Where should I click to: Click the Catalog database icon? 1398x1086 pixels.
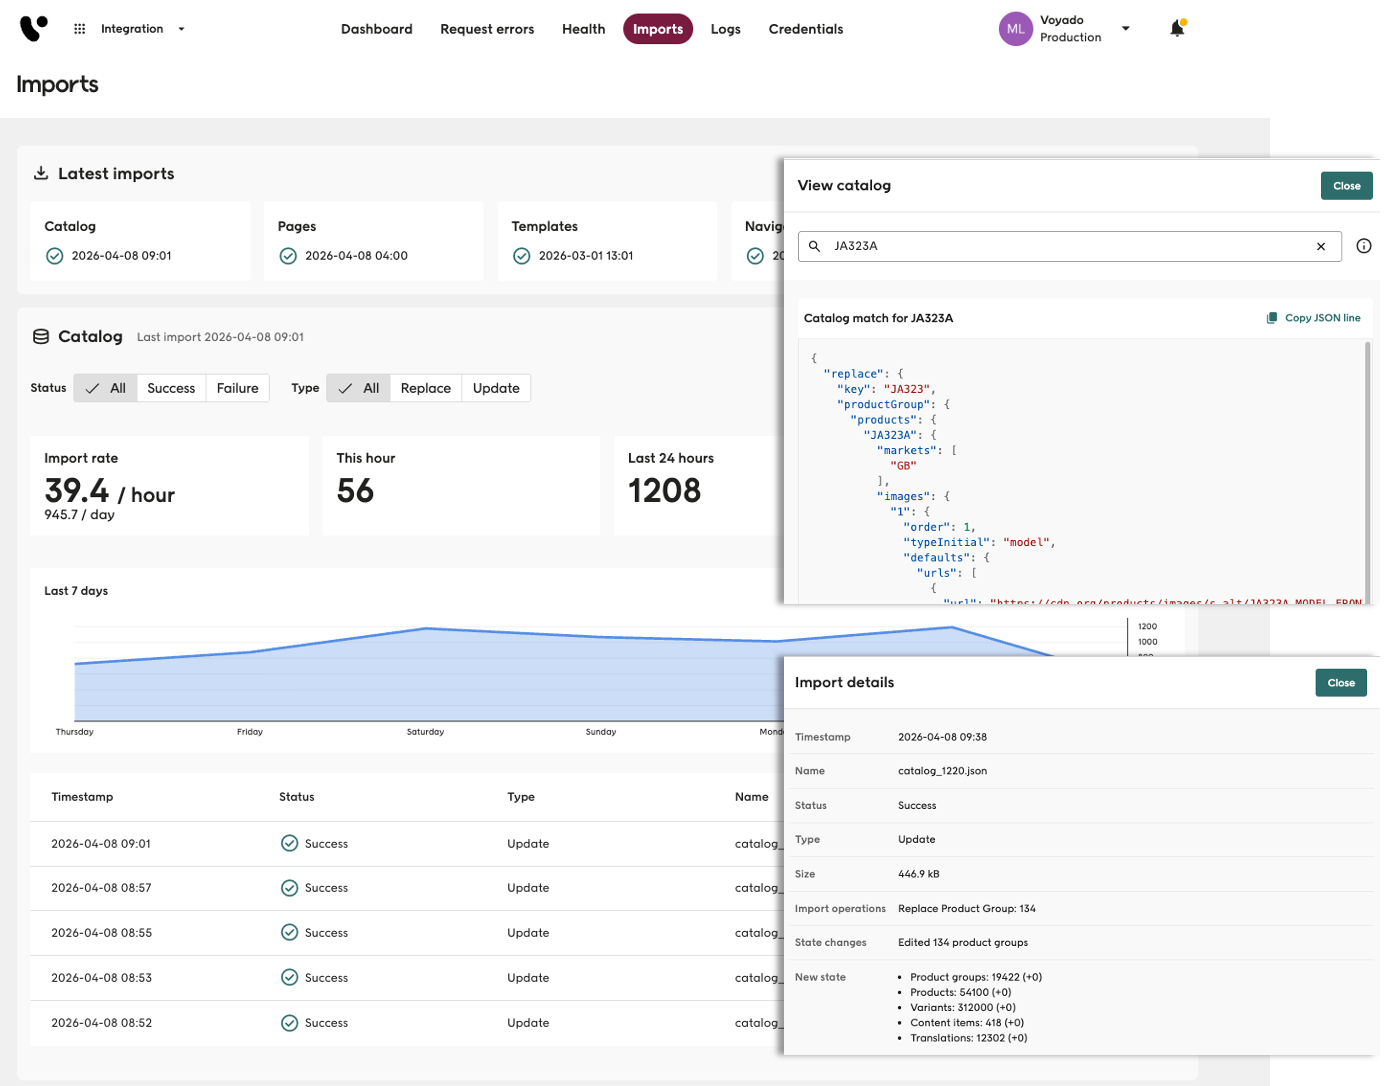tap(41, 337)
